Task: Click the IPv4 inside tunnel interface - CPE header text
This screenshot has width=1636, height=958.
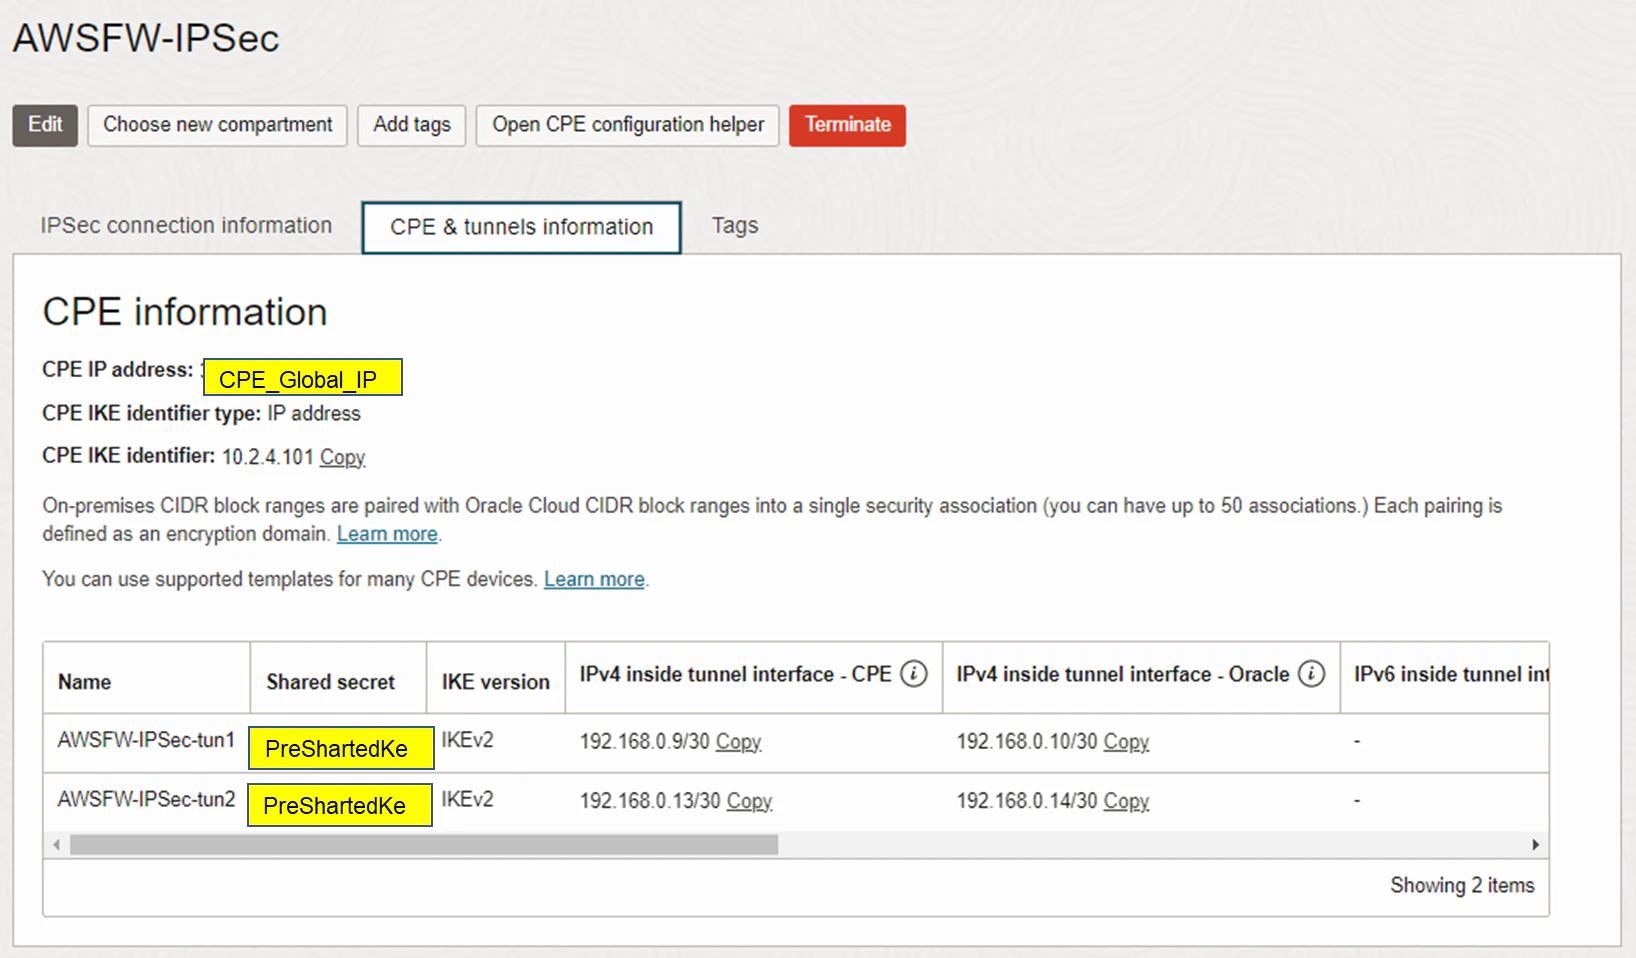Action: 735,674
